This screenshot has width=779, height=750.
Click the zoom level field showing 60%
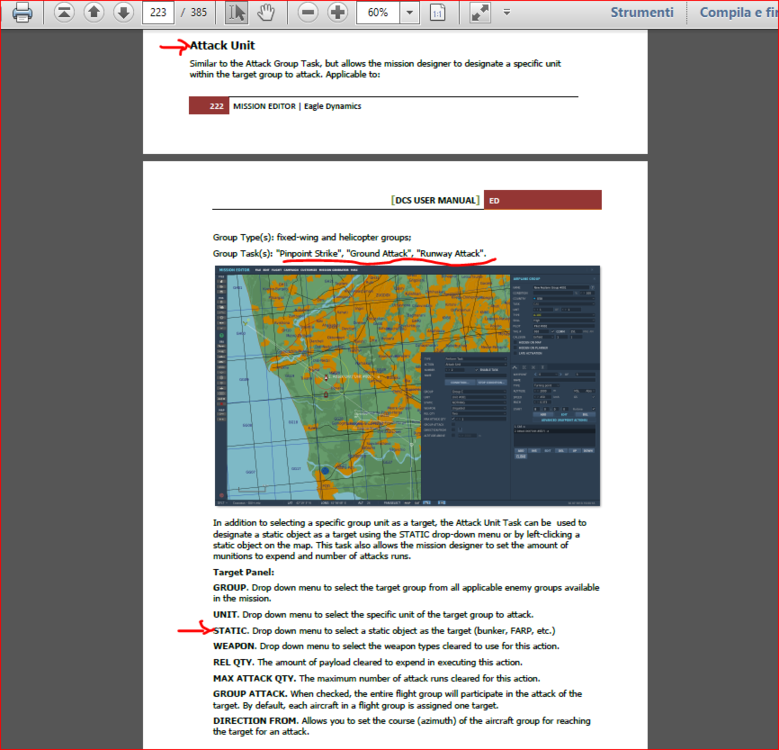(378, 12)
